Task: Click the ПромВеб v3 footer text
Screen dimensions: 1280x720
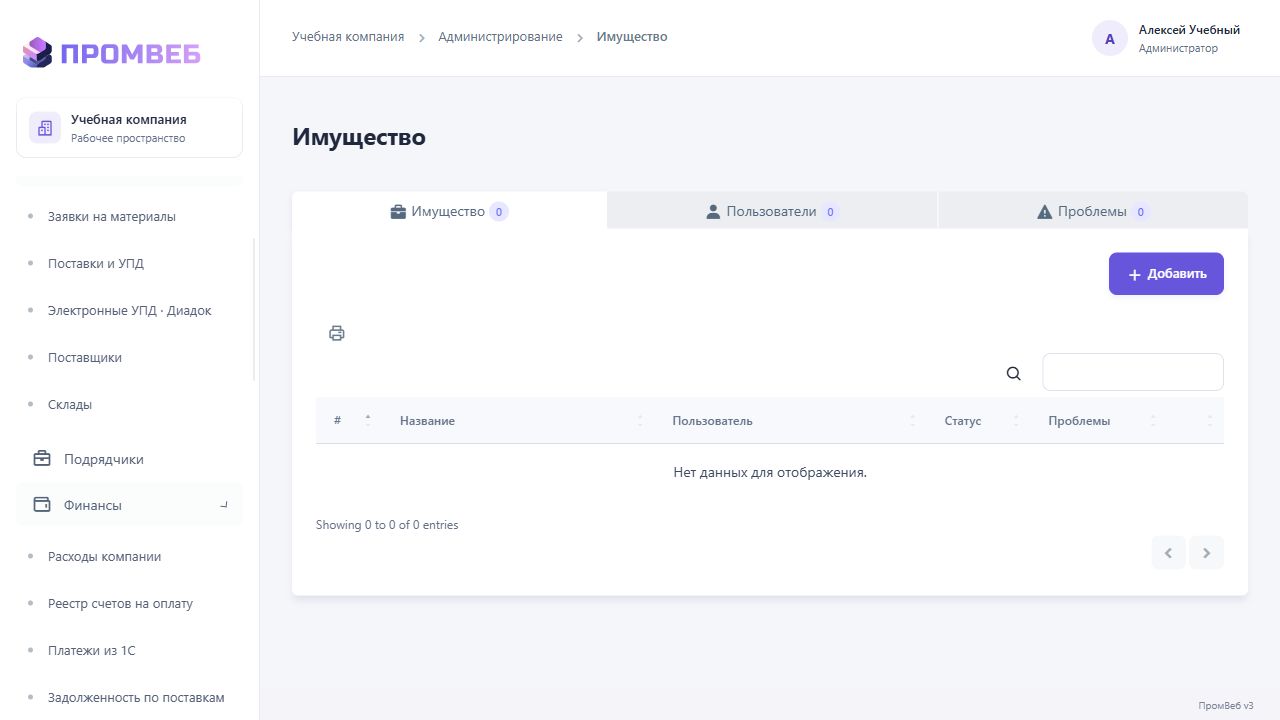Action: 1226,705
